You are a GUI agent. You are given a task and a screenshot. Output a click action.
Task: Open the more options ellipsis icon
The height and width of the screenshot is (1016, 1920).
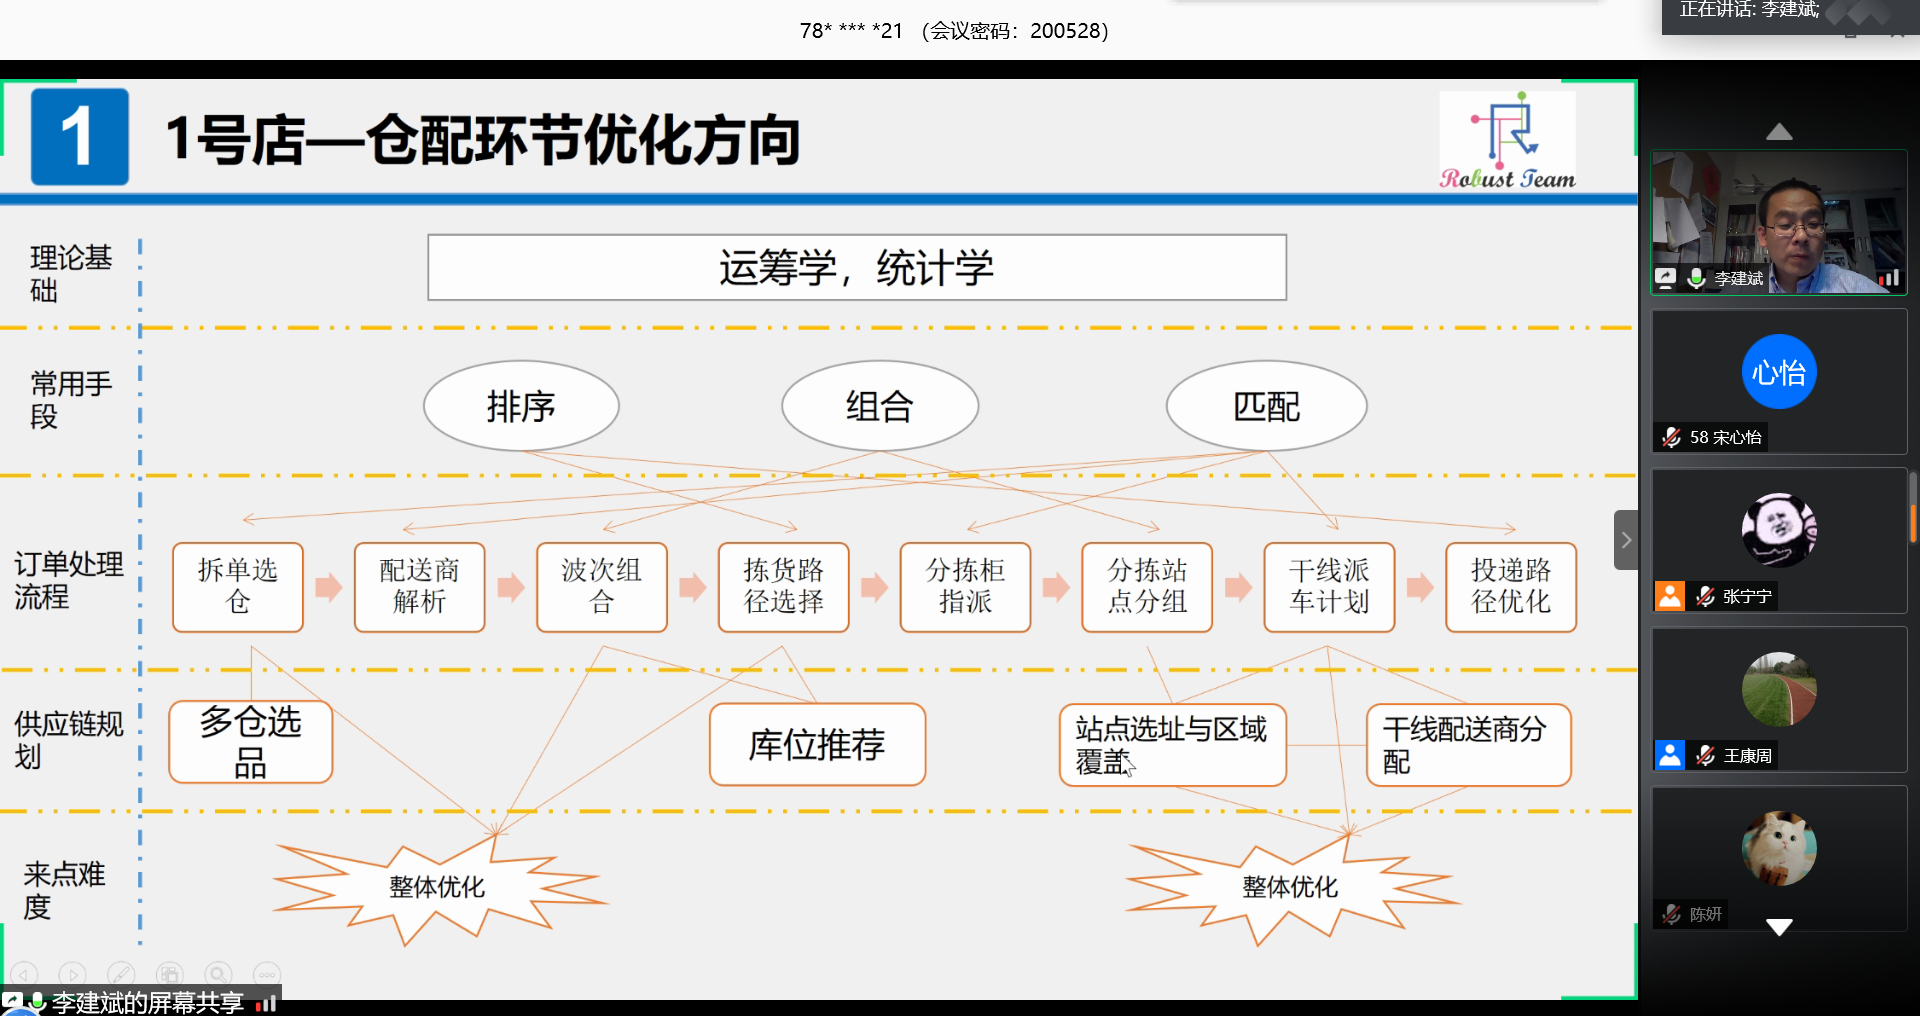[x=266, y=973]
